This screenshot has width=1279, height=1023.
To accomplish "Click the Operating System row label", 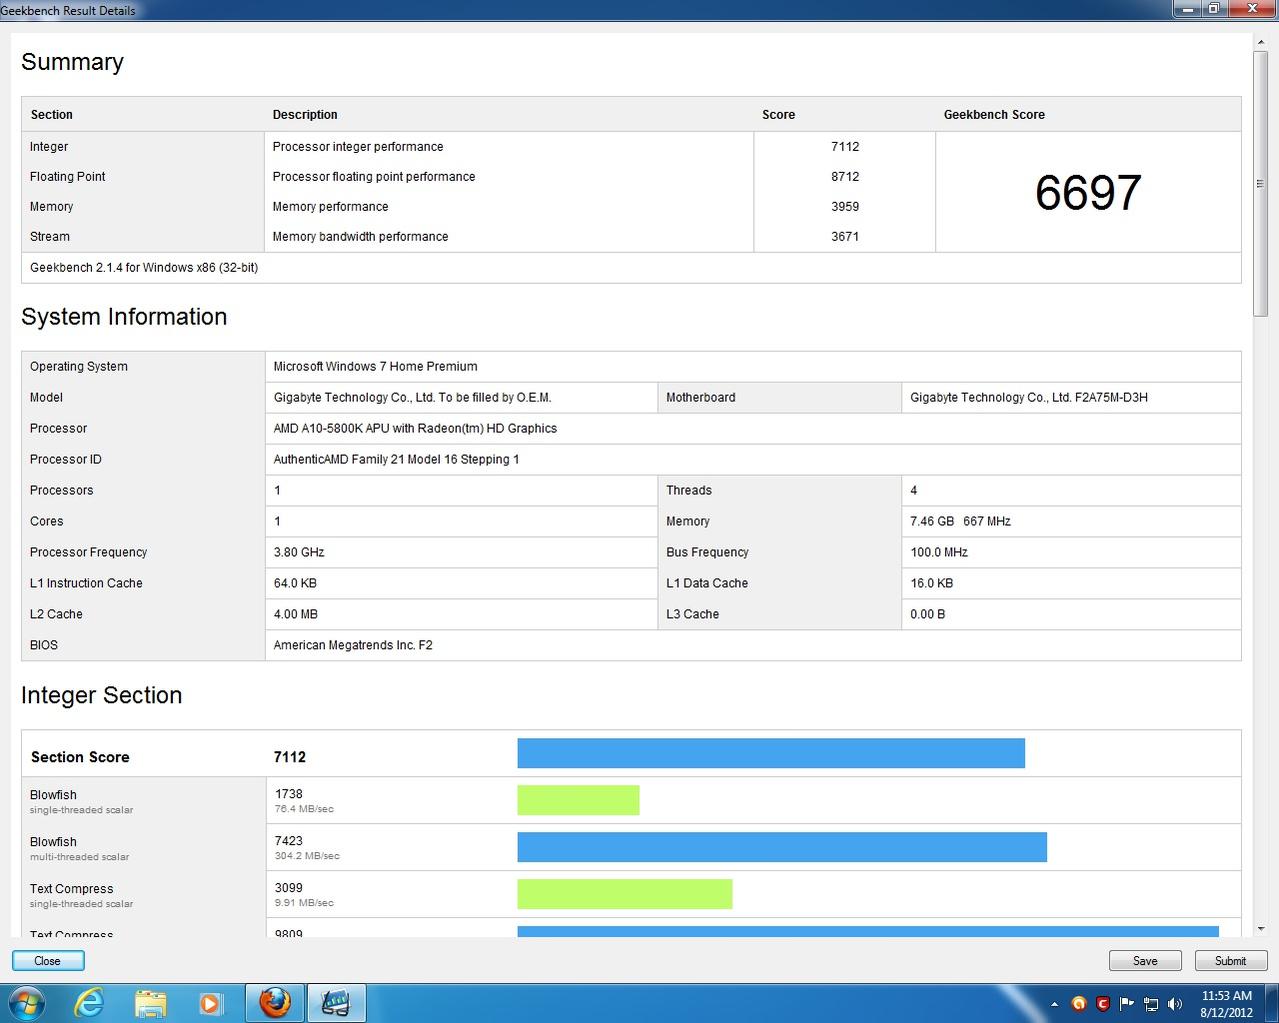I will point(79,366).
